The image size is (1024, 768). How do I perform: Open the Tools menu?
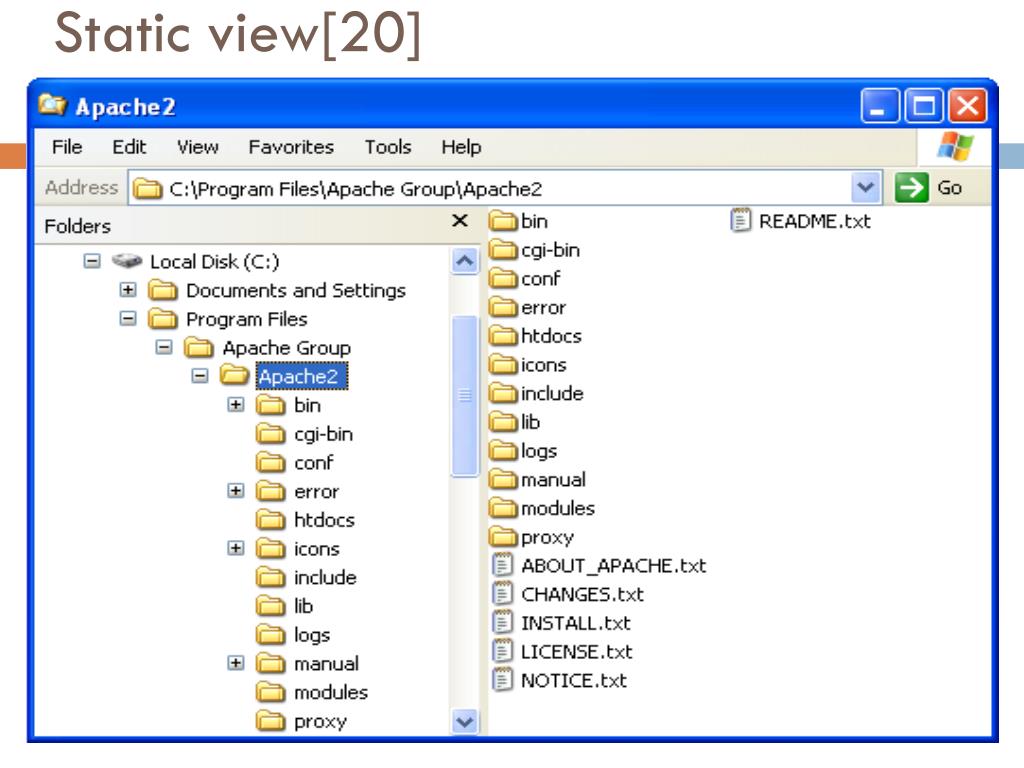click(388, 147)
